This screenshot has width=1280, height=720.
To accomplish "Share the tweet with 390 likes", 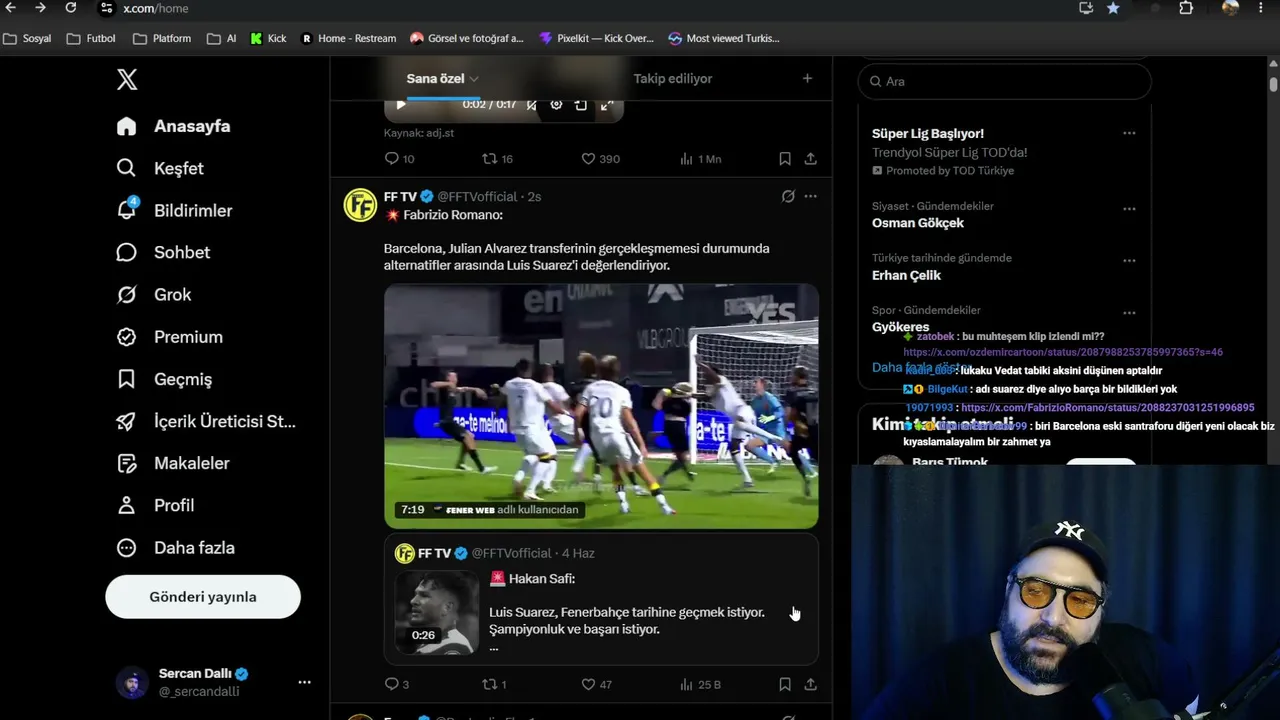I will [x=810, y=159].
